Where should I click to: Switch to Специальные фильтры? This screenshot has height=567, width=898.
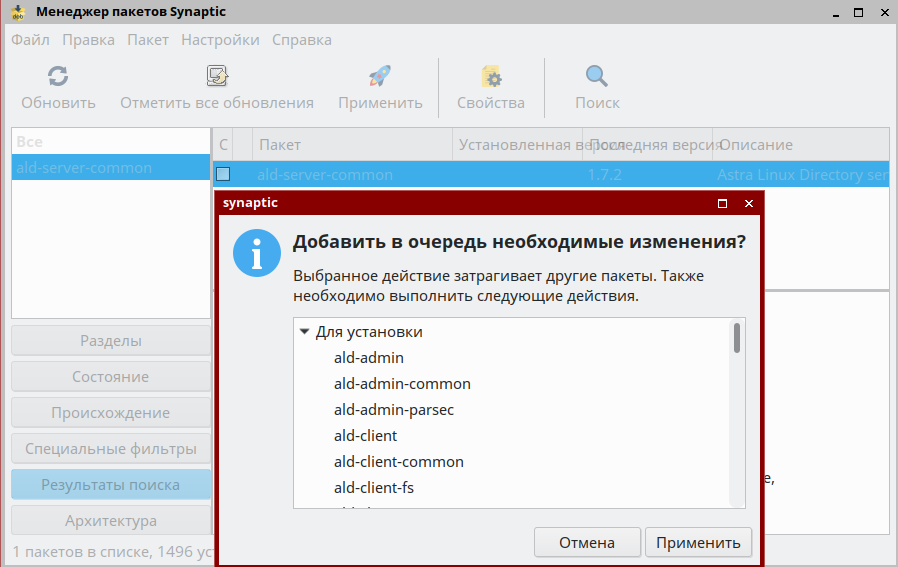point(111,449)
